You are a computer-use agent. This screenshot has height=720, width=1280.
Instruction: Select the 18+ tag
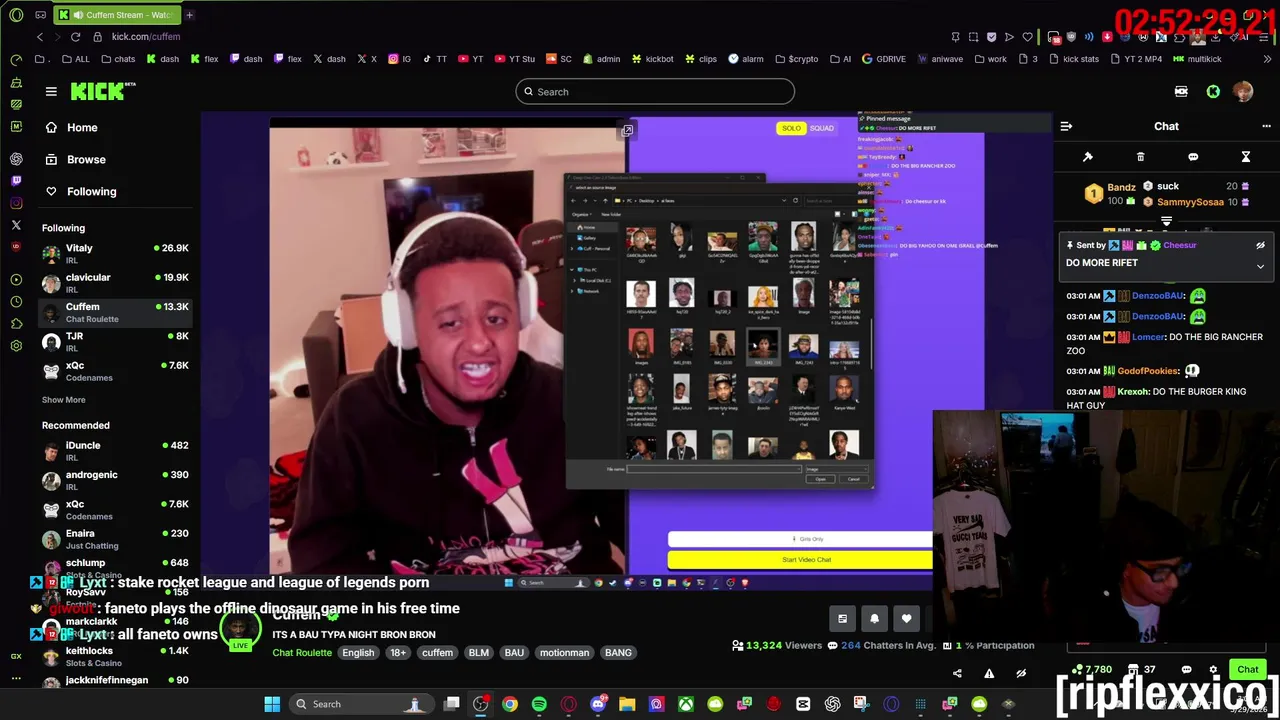(398, 653)
